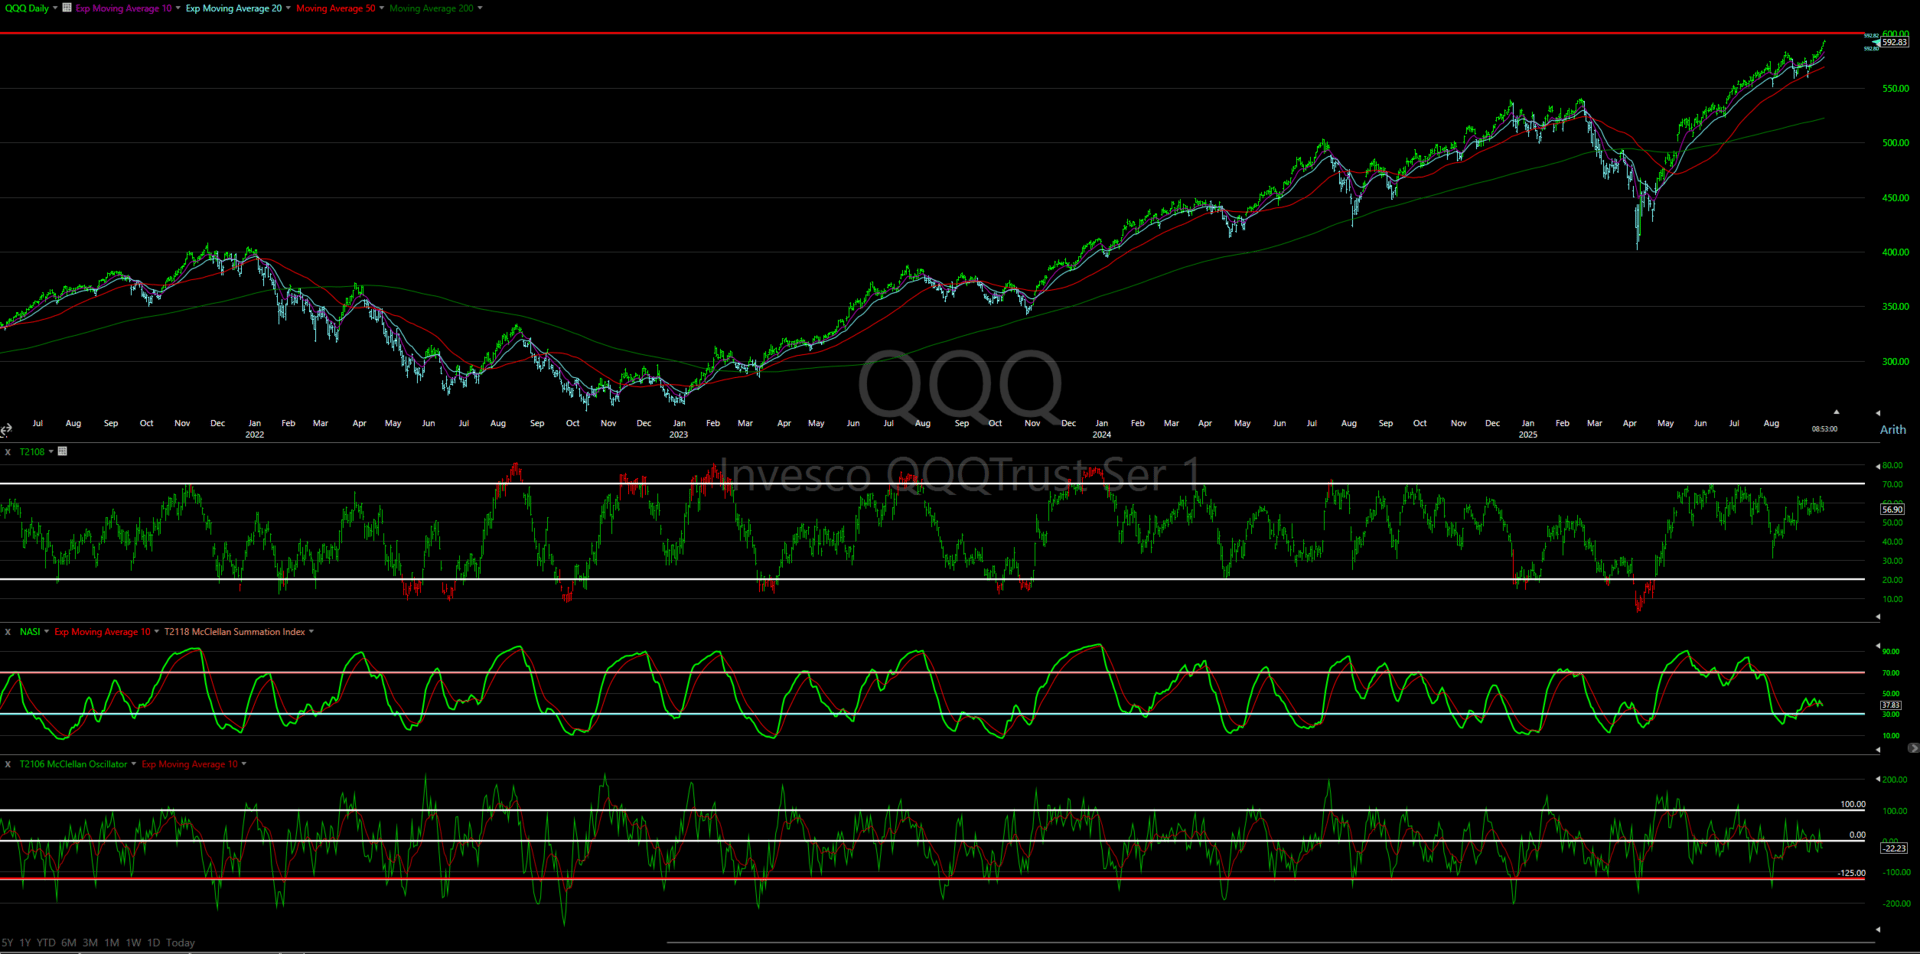
Task: Click the 56.90 T2108 value label
Action: [1892, 509]
